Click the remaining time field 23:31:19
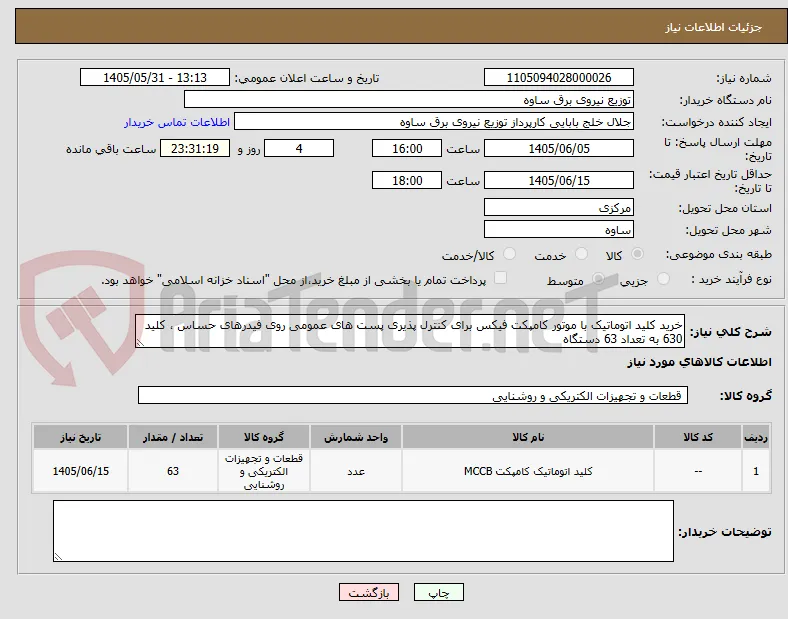Viewport: 788px width, 619px height. [195, 148]
